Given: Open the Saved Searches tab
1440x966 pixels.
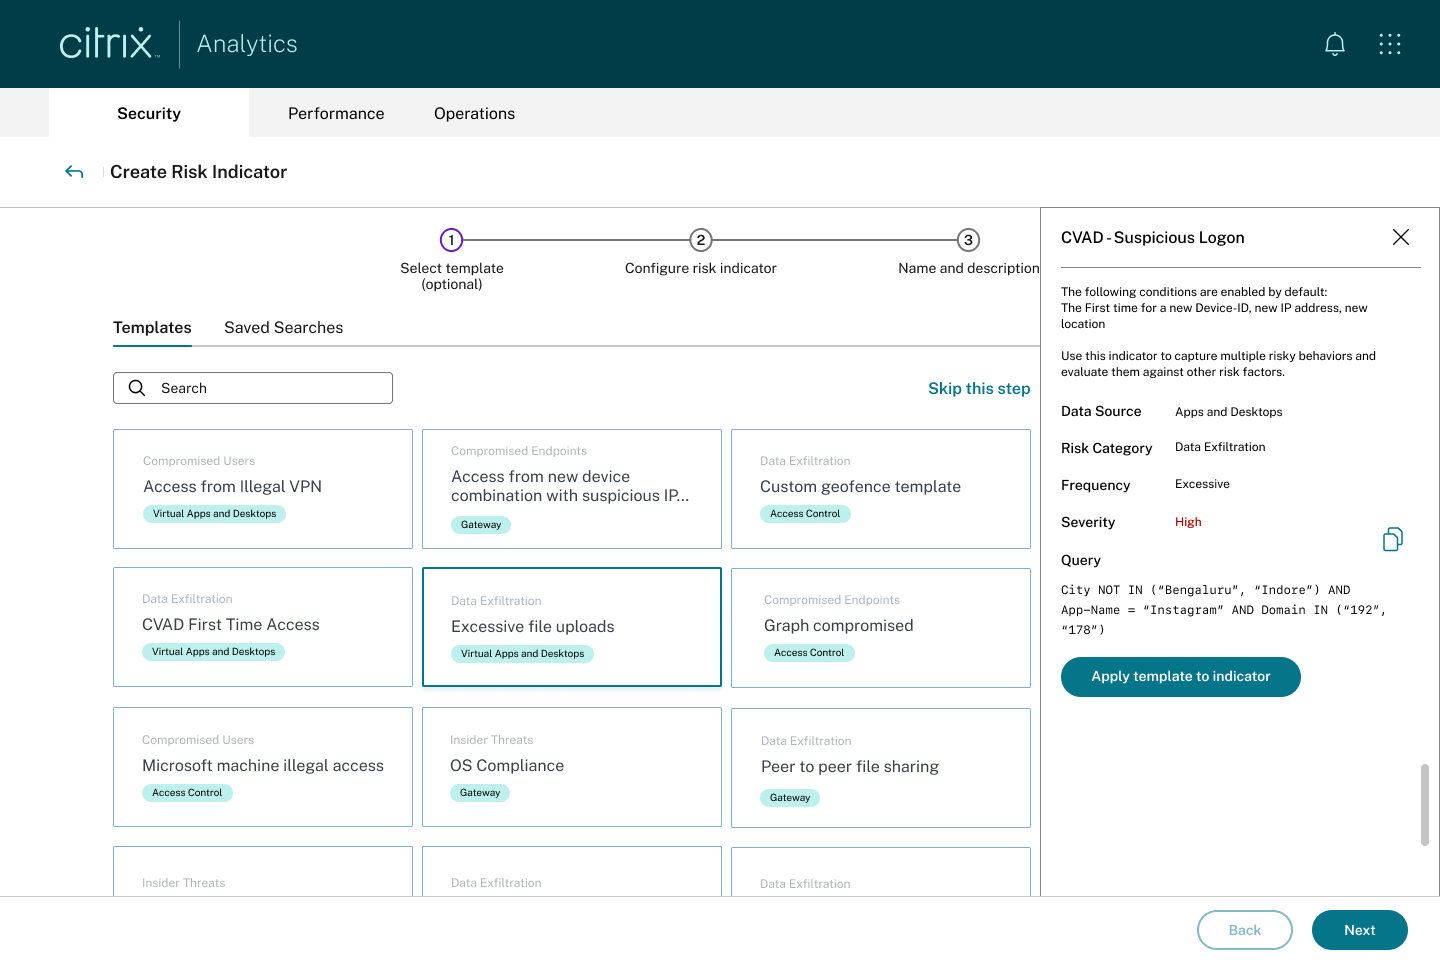Looking at the screenshot, I should [x=284, y=328].
